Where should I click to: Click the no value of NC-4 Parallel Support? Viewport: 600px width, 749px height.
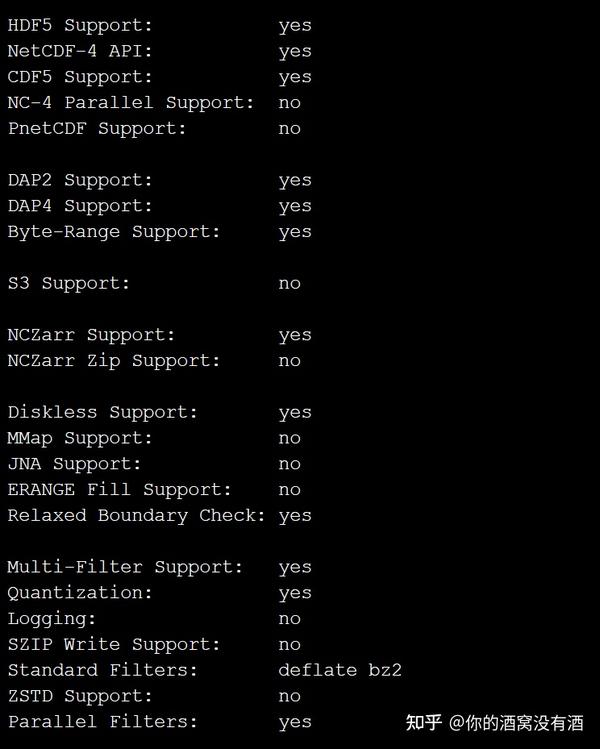[289, 103]
